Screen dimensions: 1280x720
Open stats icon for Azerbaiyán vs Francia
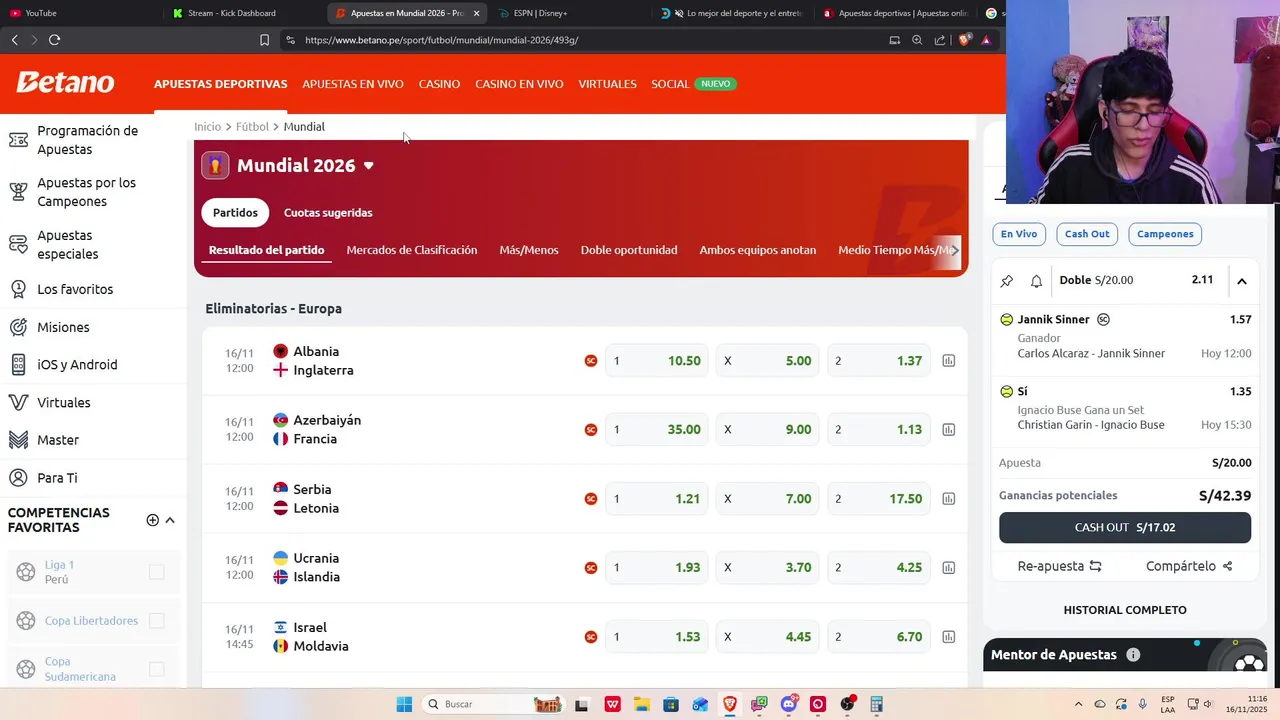948,430
